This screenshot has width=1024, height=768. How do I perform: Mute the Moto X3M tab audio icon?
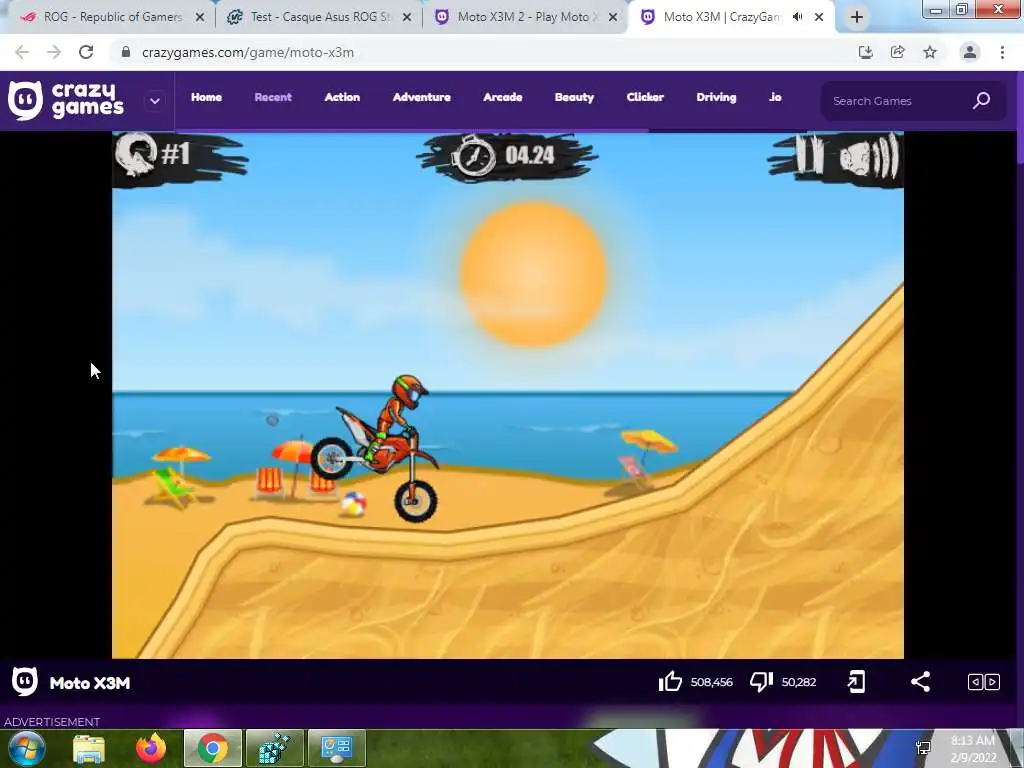point(797,18)
